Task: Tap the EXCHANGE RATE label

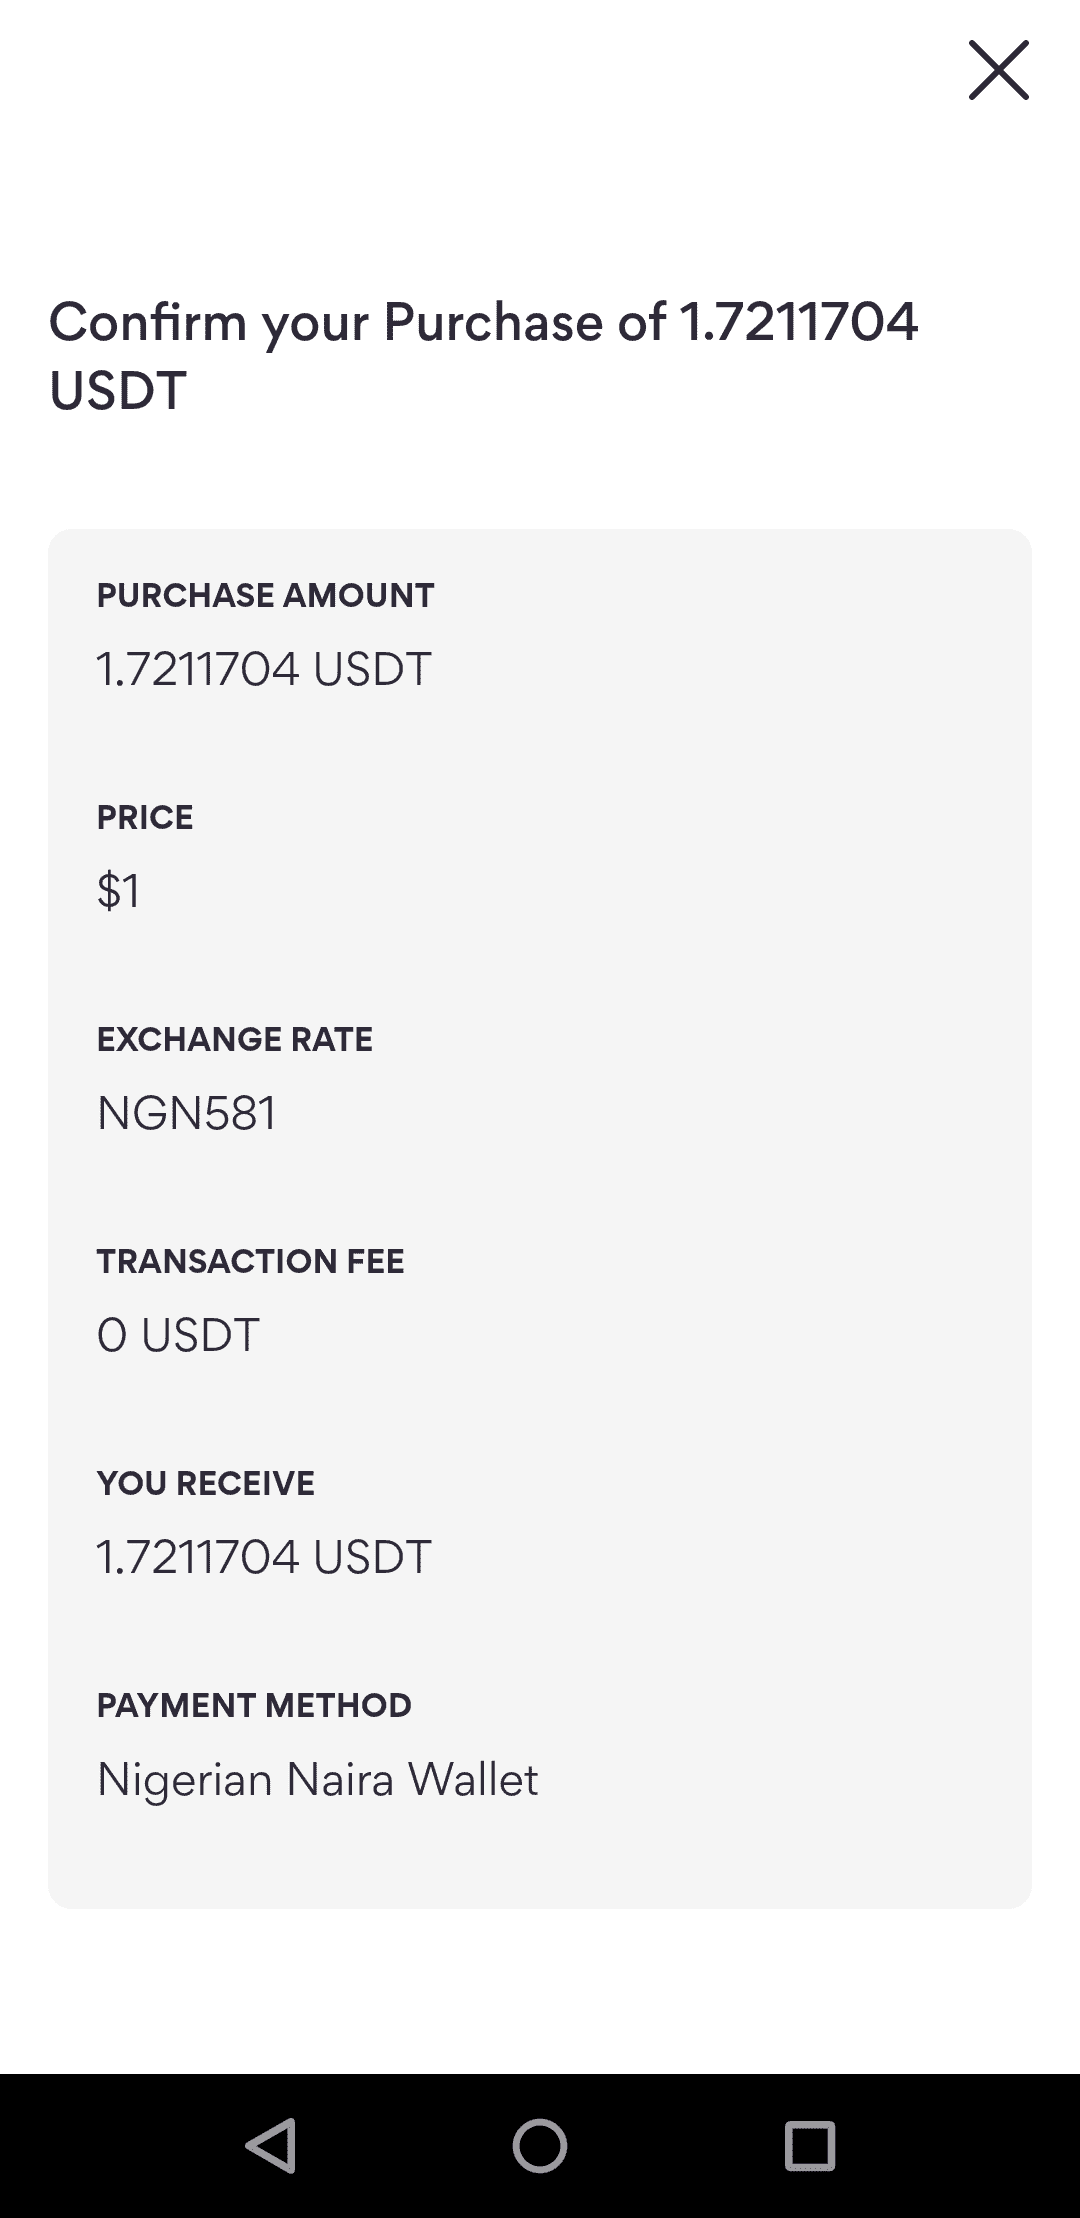Action: click(x=234, y=1040)
